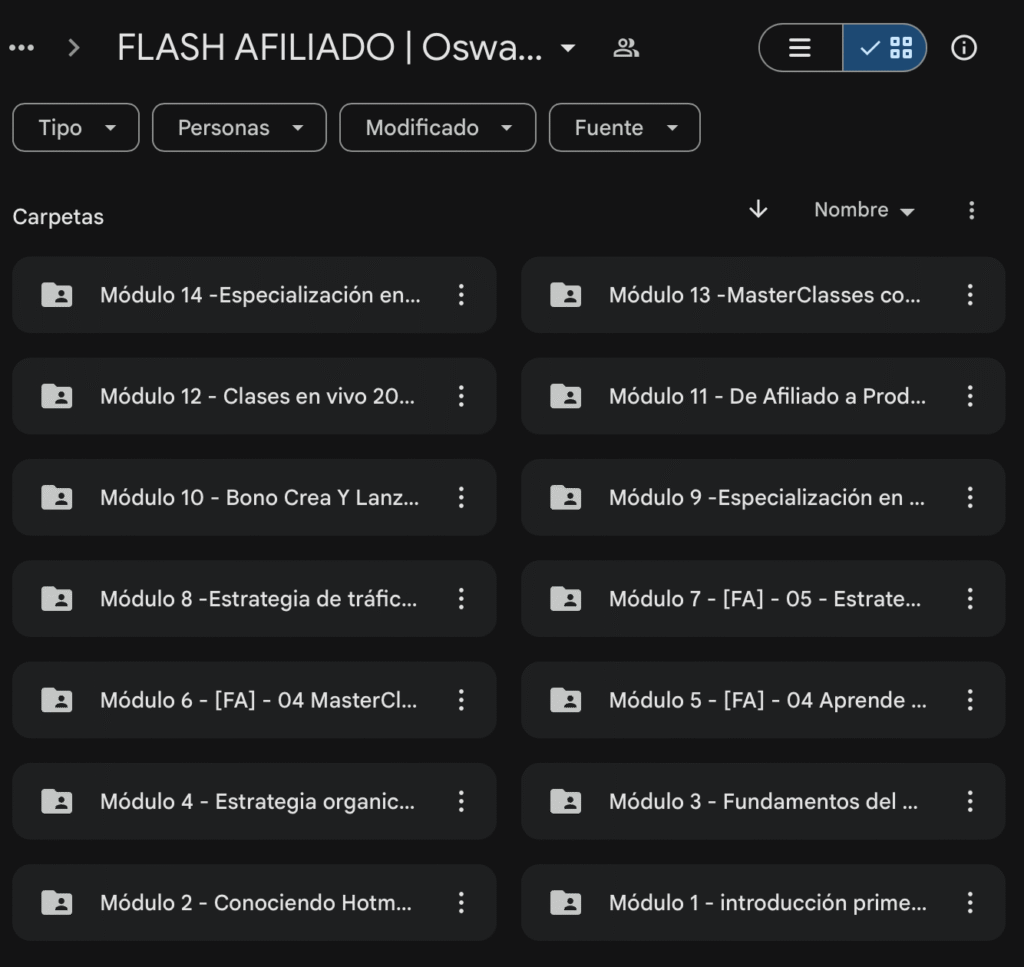Click the shared folder icon of Módulo 5

[566, 700]
